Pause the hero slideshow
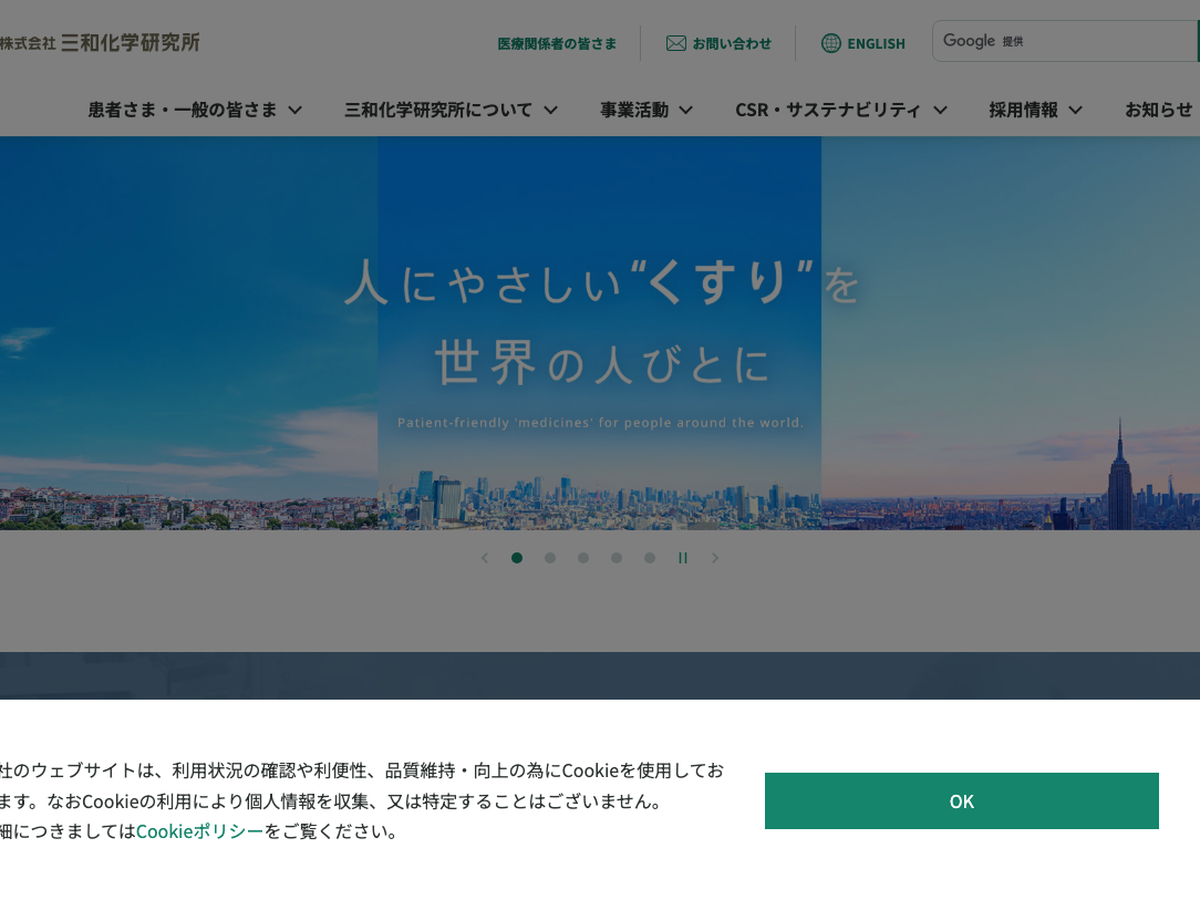This screenshot has height=900, width=1200. coord(683,558)
